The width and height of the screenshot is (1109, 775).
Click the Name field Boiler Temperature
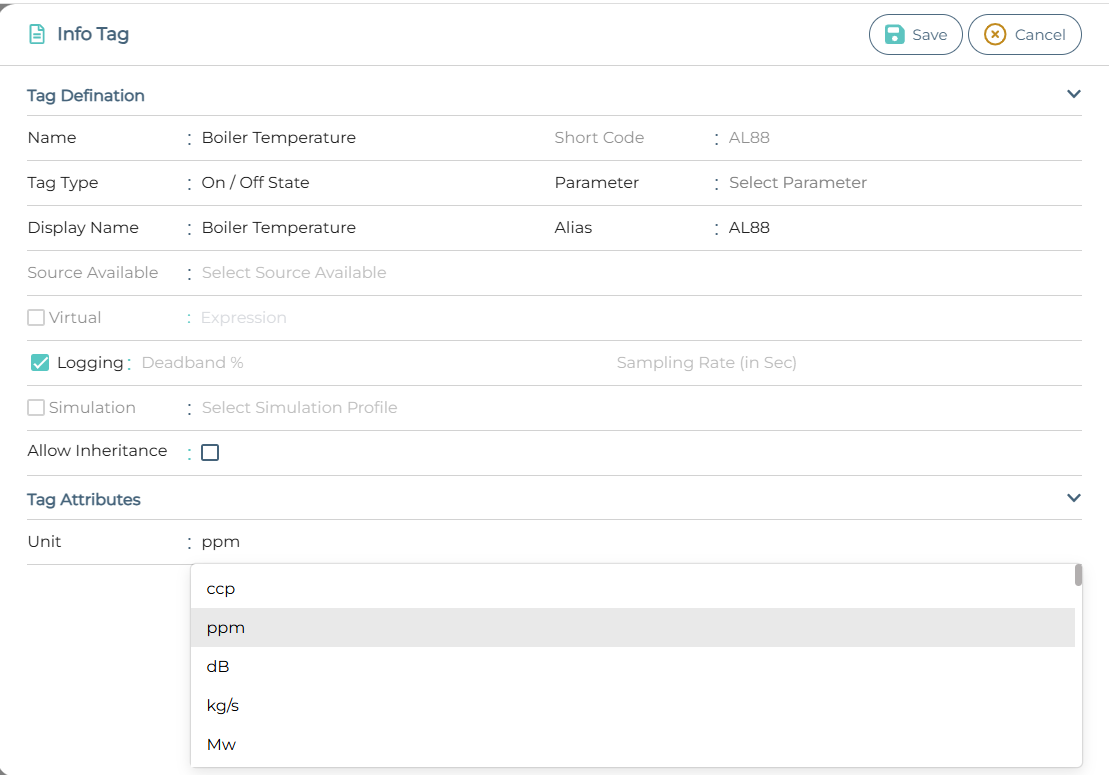pos(279,138)
